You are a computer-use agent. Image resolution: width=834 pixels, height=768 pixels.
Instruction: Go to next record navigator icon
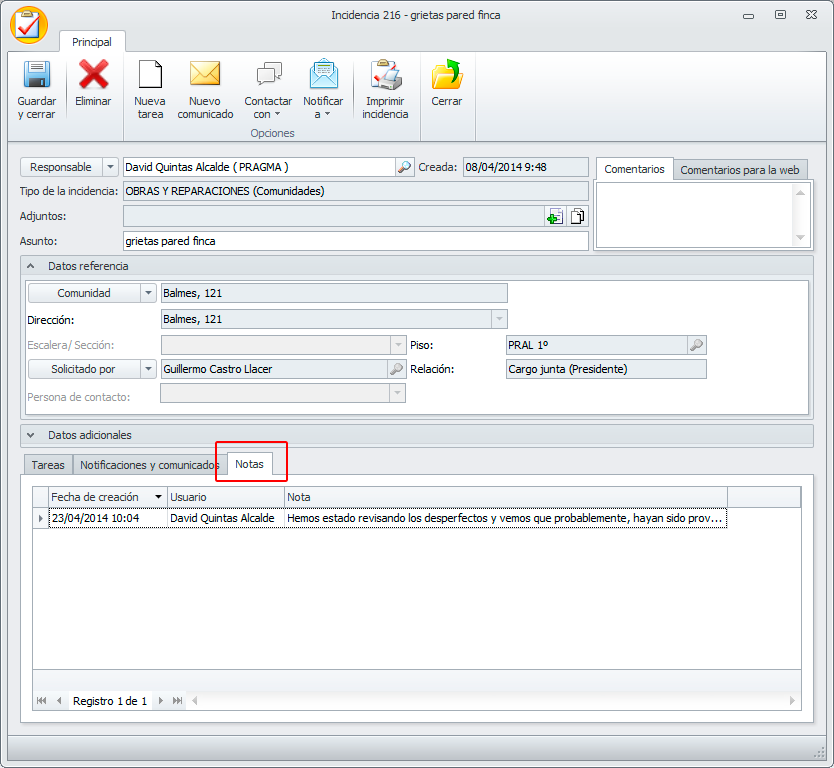(161, 700)
